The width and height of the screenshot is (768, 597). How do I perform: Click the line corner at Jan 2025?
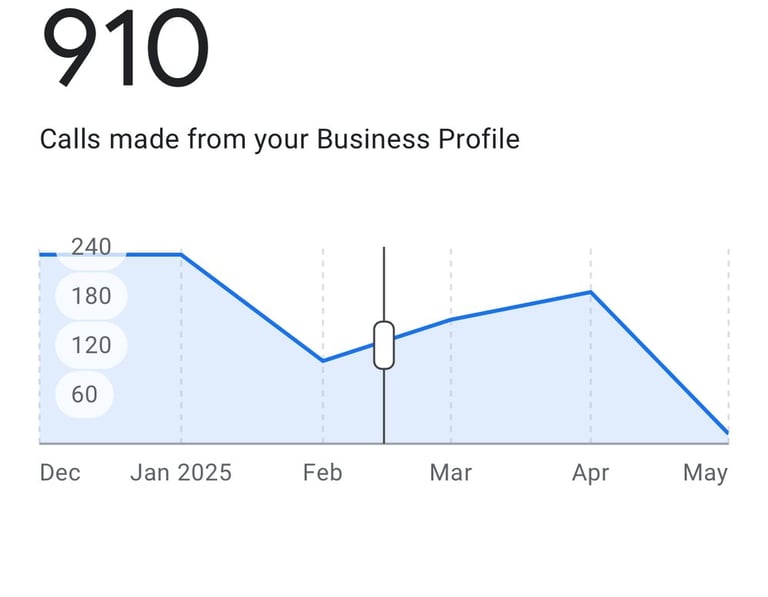click(181, 255)
